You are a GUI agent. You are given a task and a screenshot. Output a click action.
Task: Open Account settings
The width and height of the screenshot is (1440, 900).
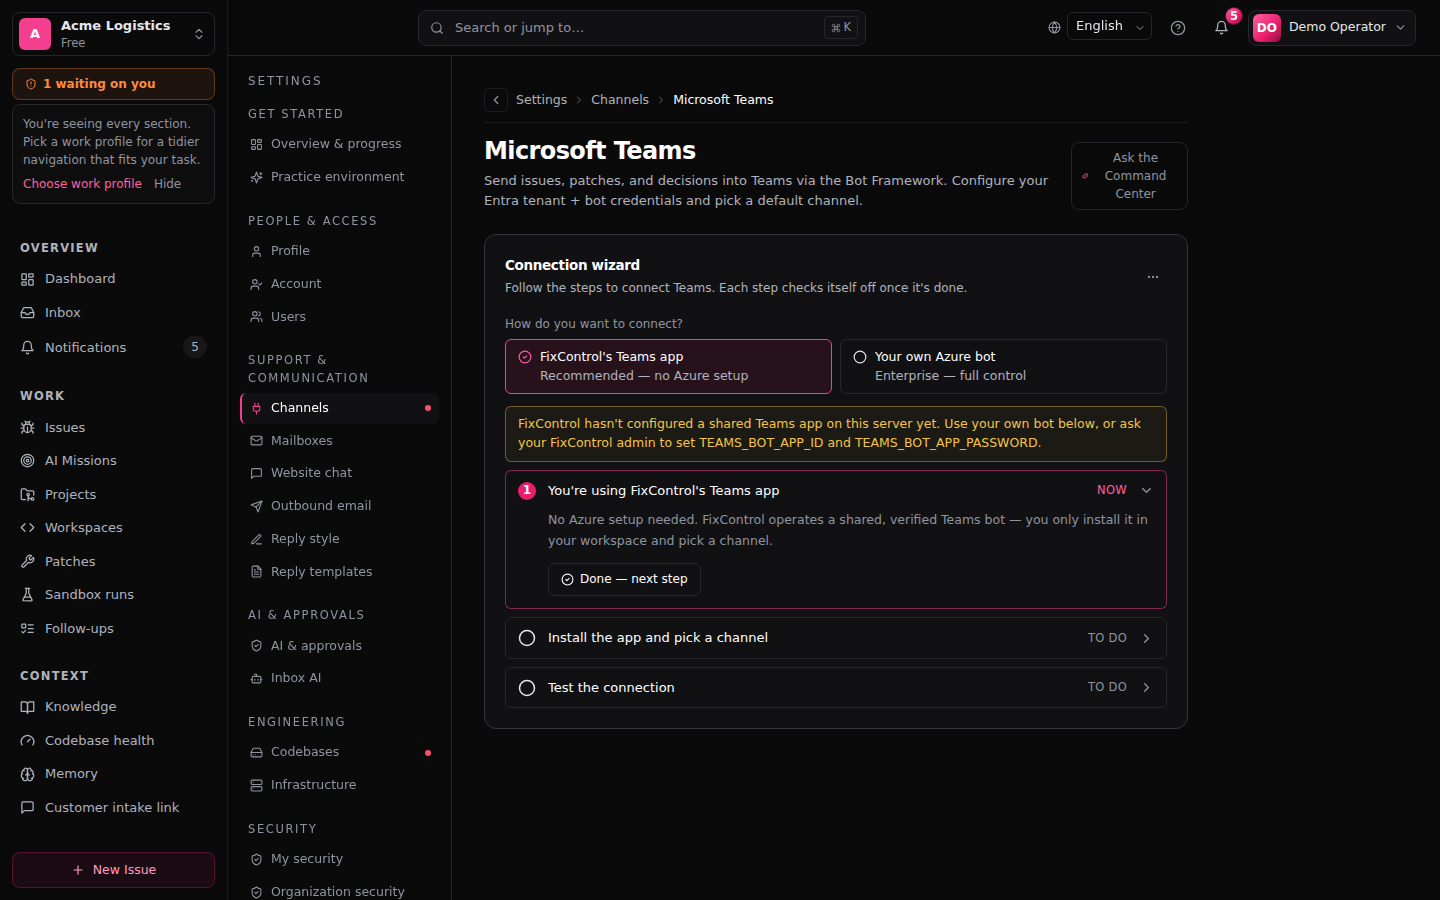click(339, 284)
